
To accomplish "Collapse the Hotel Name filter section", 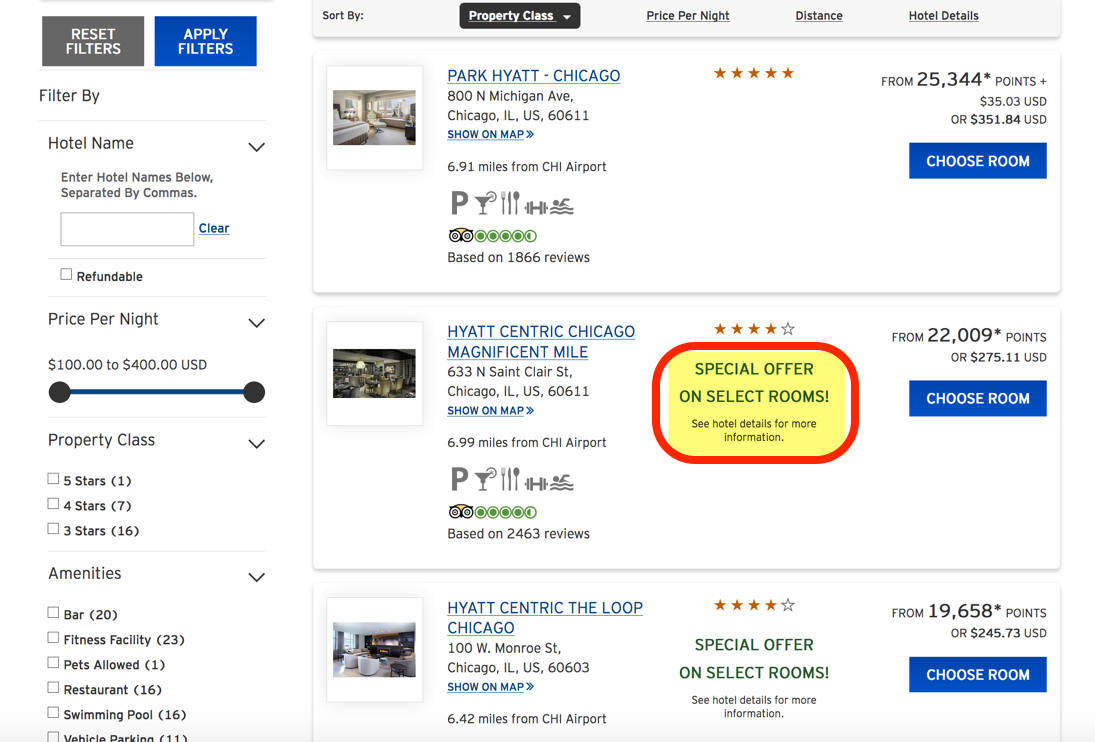I will pyautogui.click(x=256, y=147).
